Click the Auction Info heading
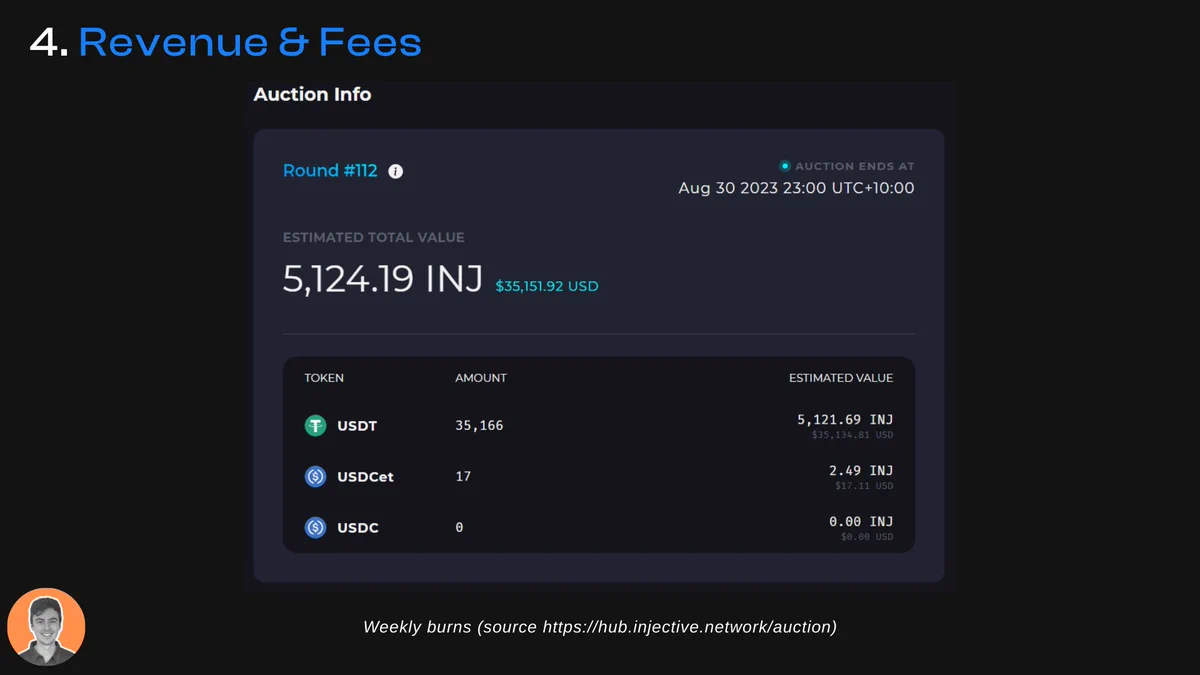The width and height of the screenshot is (1200, 675). click(312, 95)
